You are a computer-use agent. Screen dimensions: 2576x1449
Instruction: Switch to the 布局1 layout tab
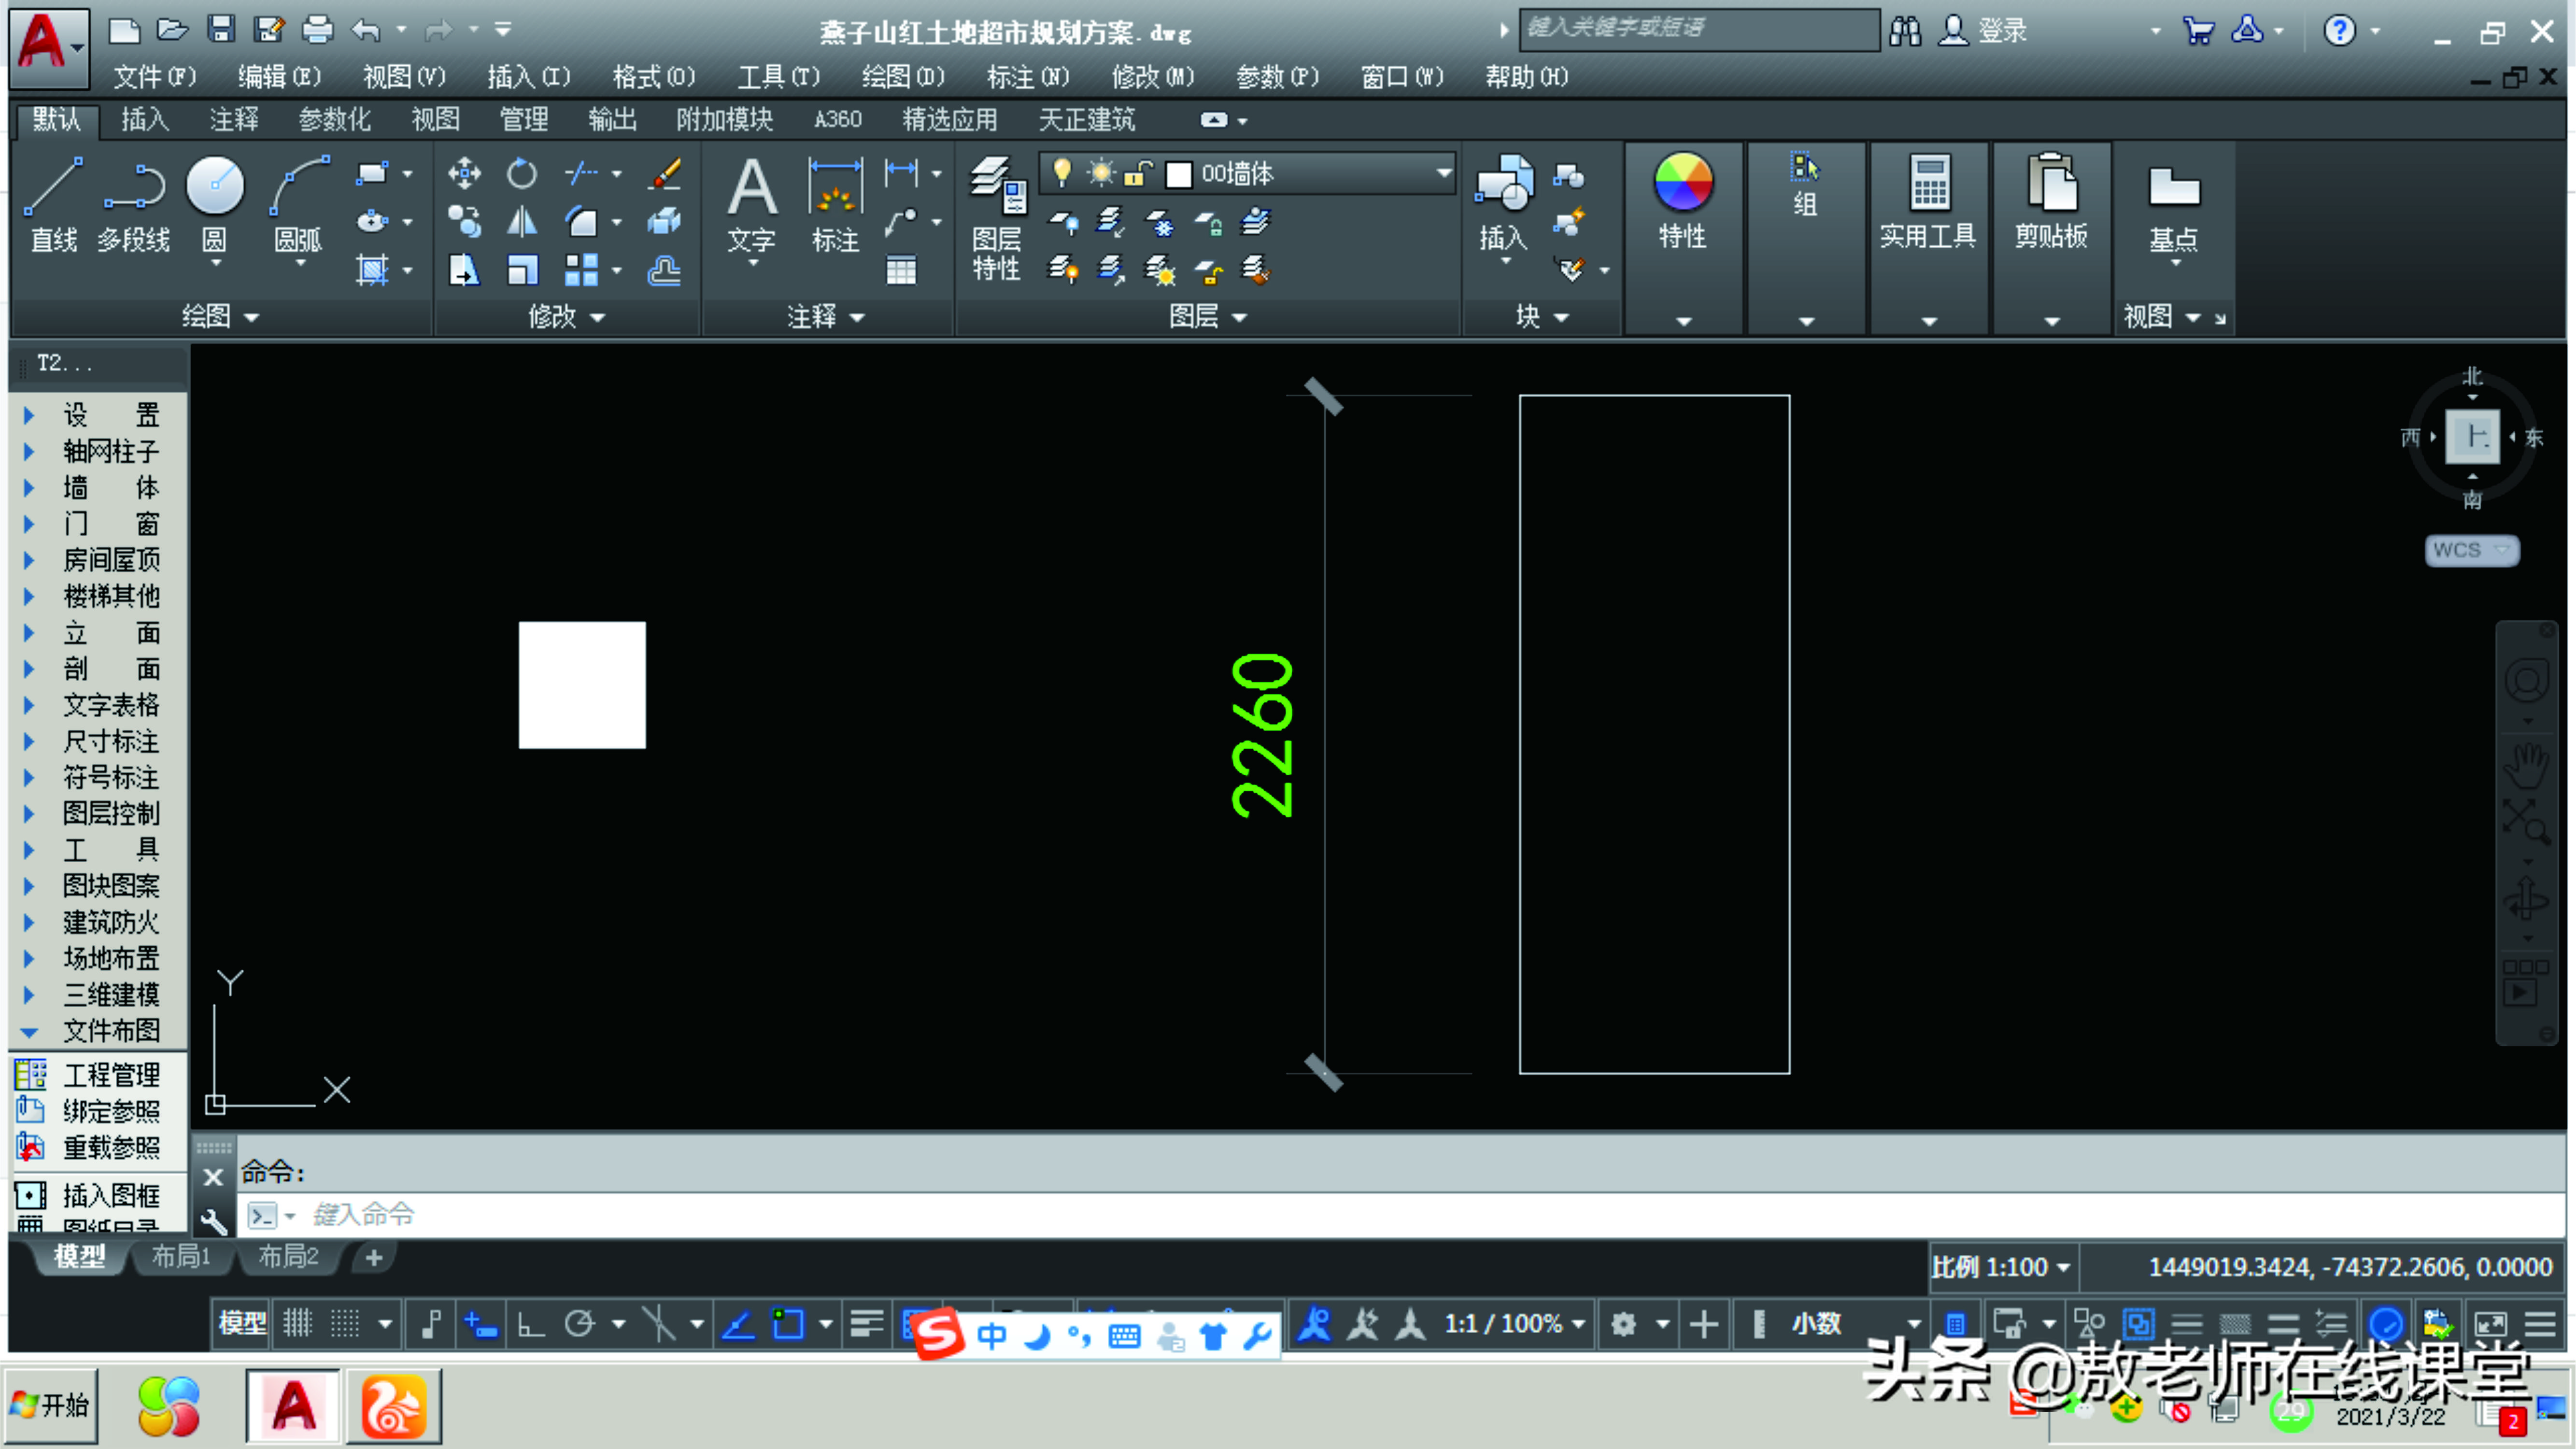180,1257
